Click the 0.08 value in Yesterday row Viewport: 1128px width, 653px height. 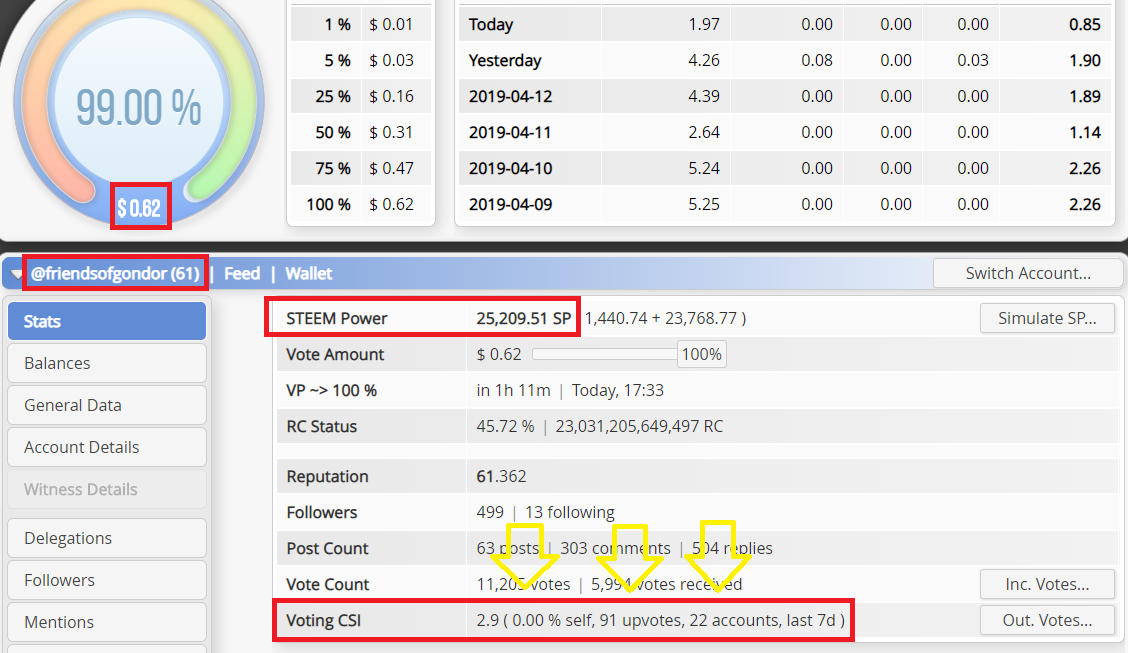[x=817, y=60]
